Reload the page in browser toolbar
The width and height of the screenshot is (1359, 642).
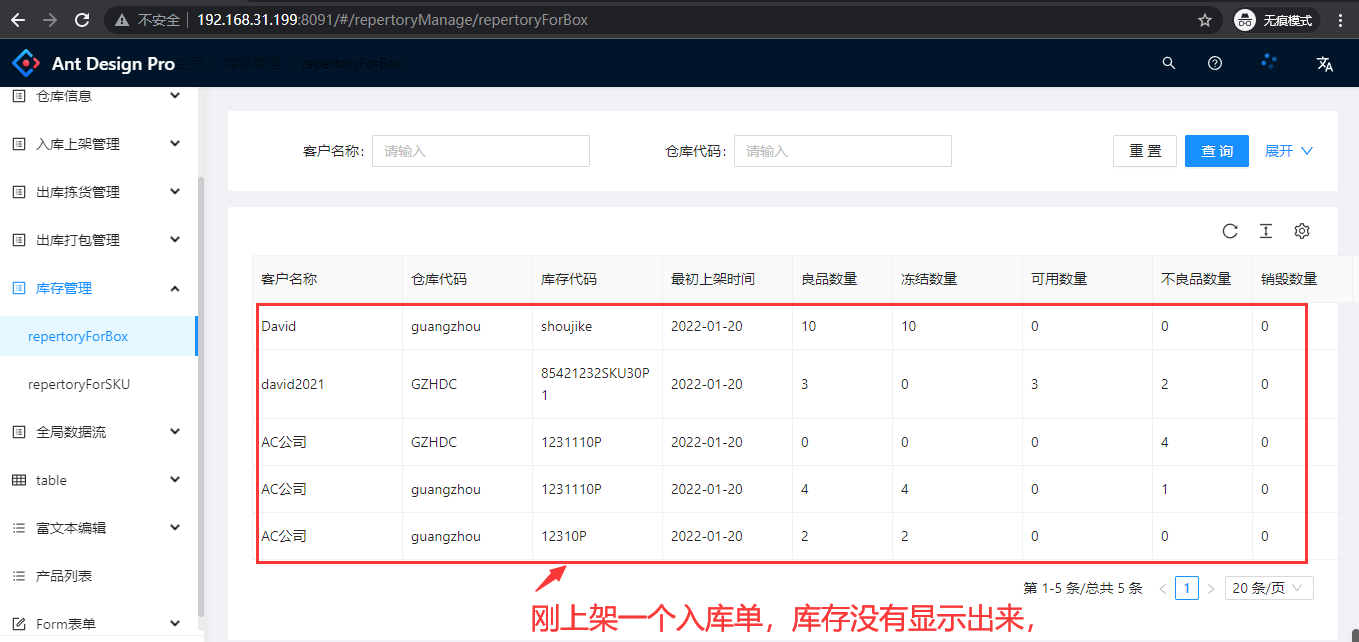point(82,20)
